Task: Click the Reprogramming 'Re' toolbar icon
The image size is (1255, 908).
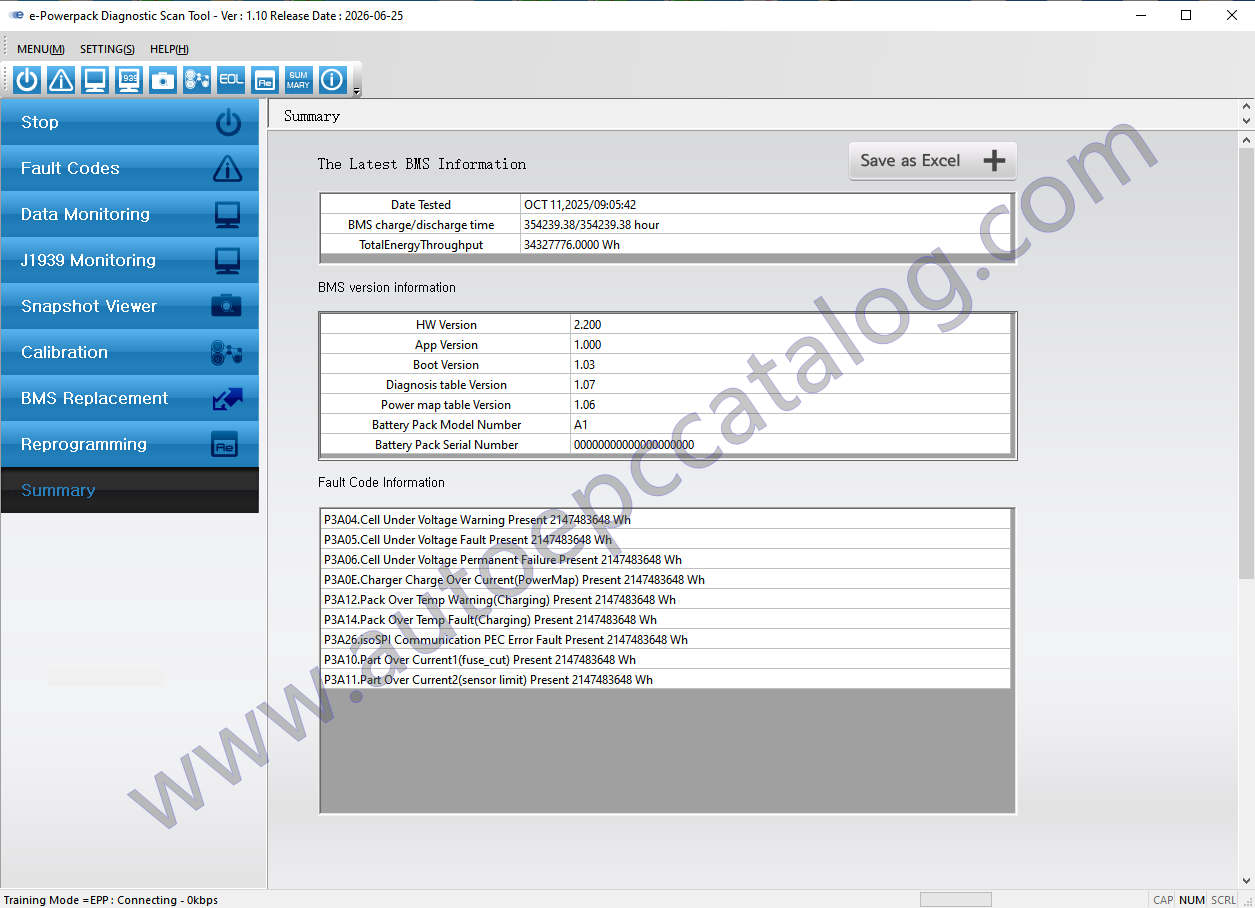Action: point(265,80)
